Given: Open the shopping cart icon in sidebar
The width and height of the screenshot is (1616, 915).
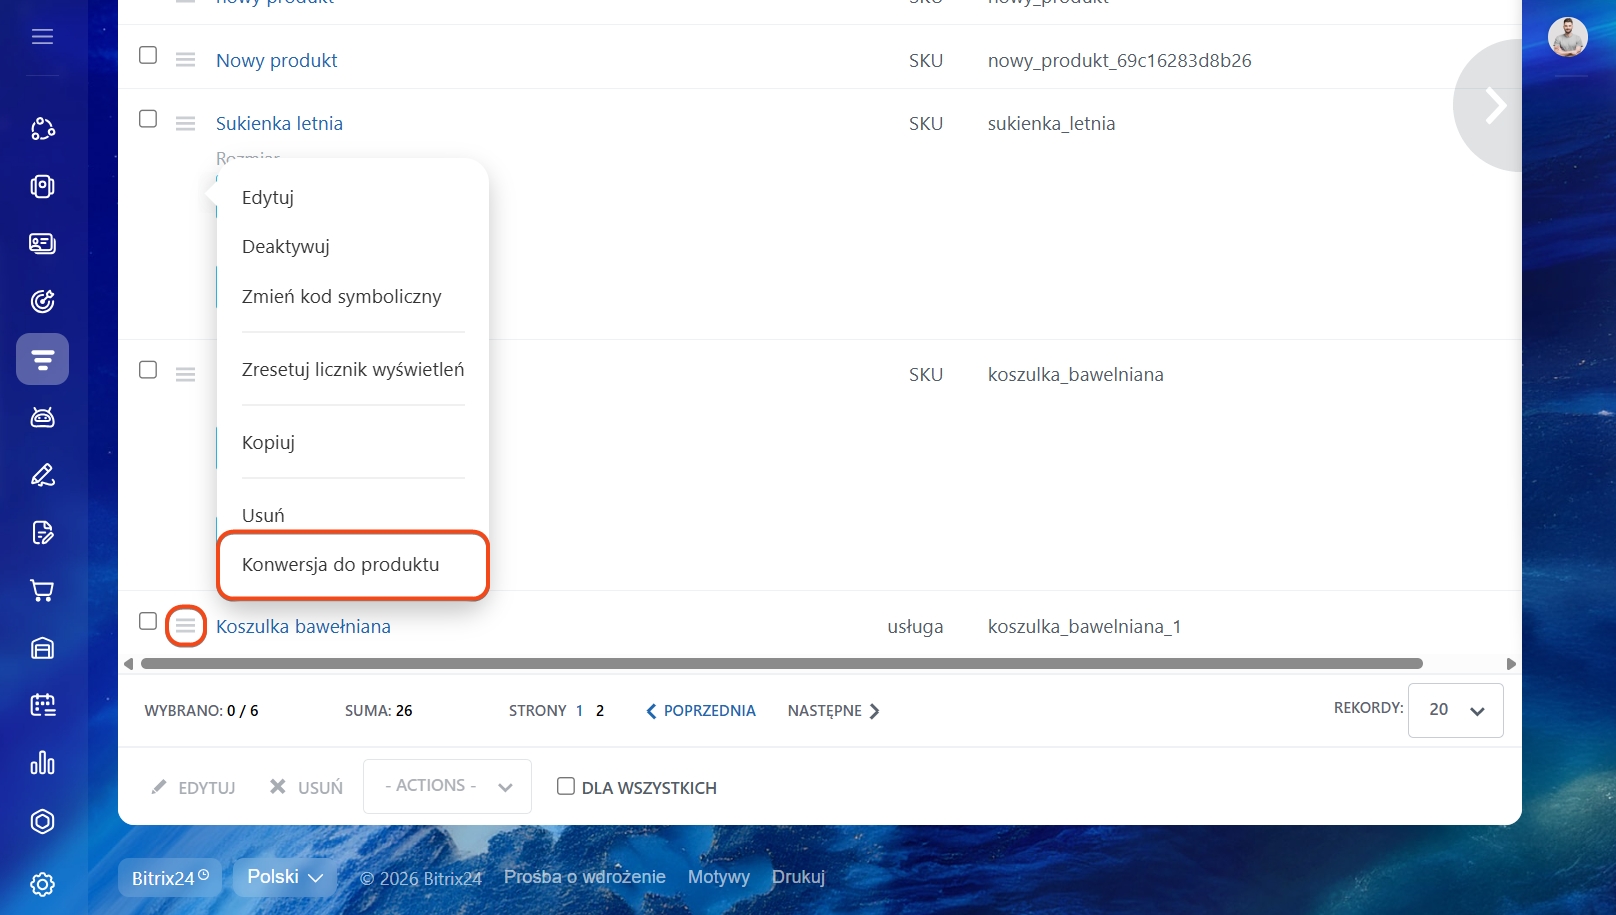Looking at the screenshot, I should tap(42, 590).
